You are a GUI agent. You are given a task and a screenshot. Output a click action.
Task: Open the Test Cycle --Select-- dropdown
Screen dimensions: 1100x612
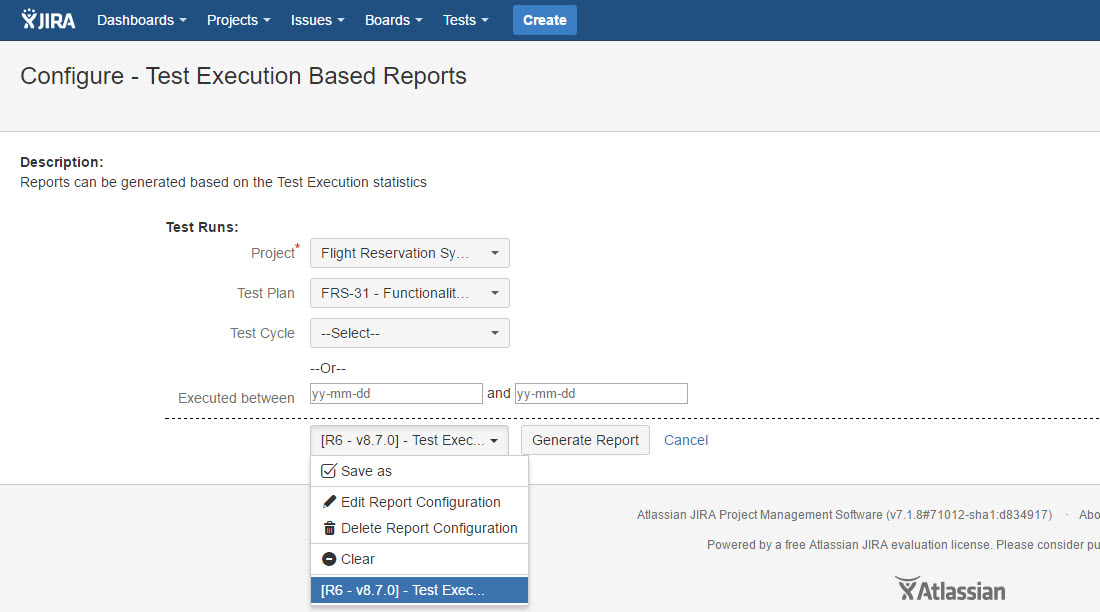tap(409, 333)
